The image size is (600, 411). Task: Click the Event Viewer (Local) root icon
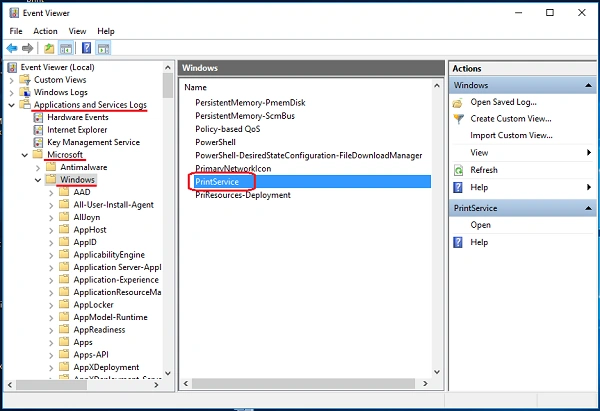12,67
